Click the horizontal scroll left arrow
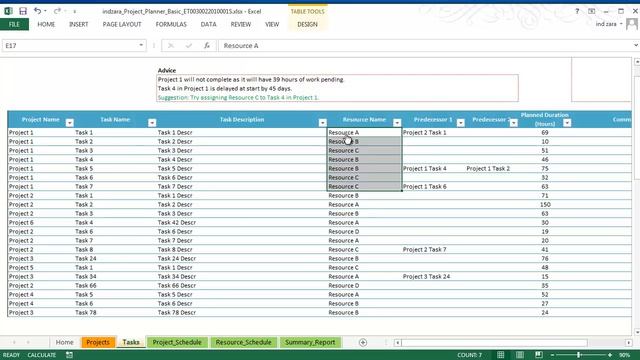640x360 pixels. [x=398, y=343]
